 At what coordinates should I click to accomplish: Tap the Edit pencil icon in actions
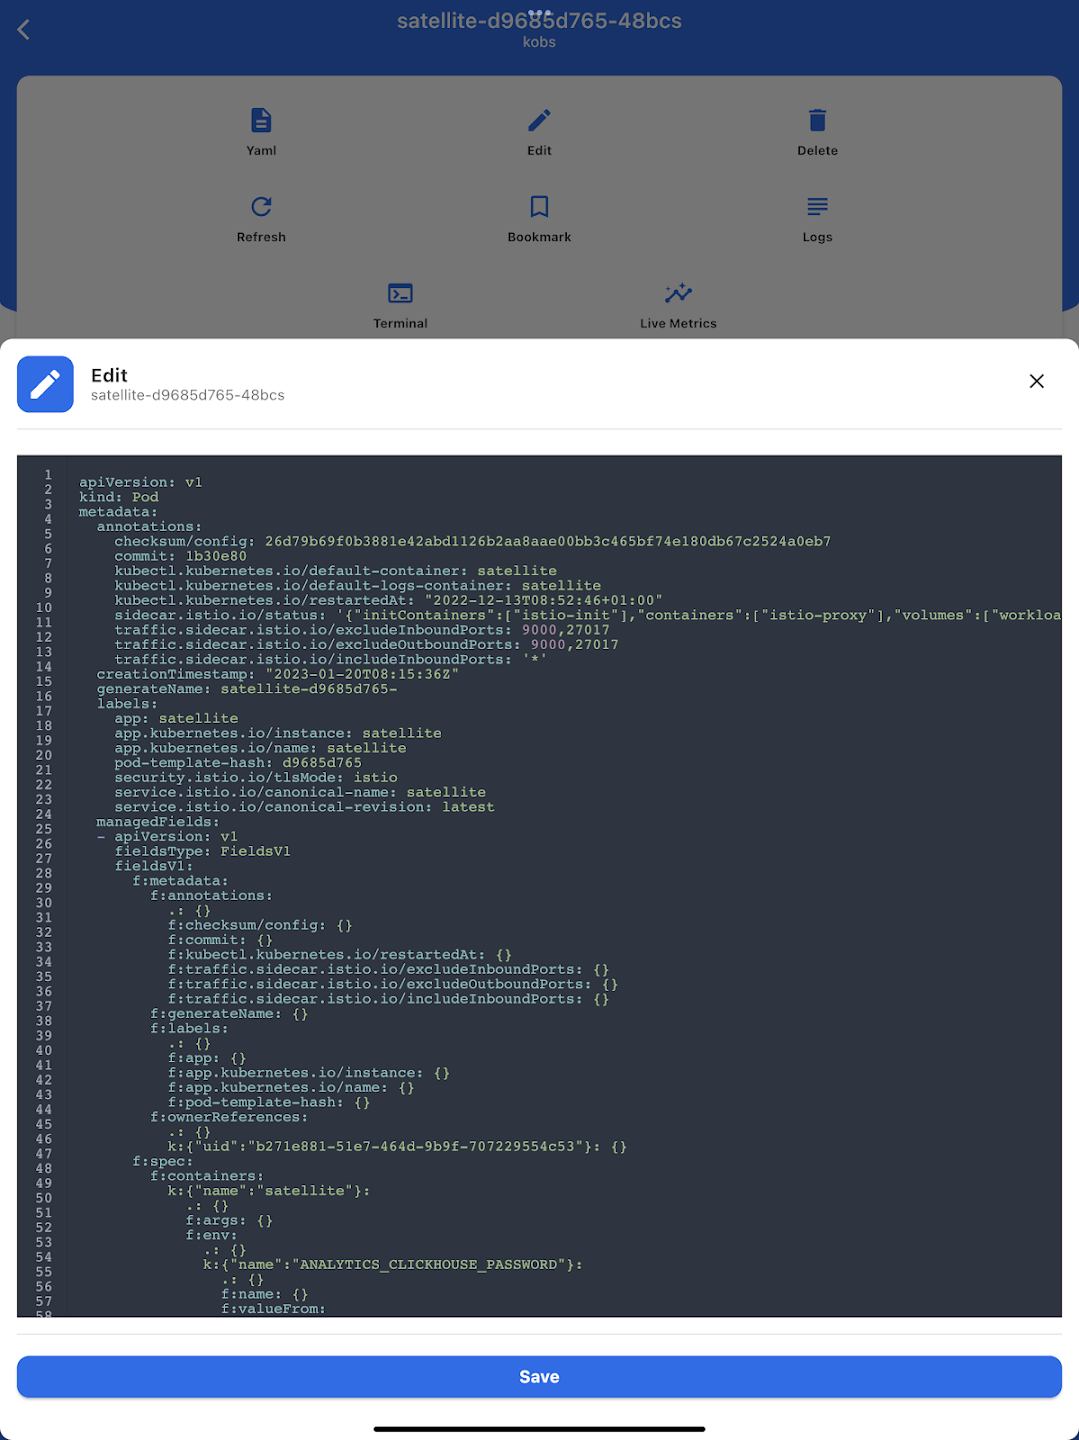coord(539,120)
